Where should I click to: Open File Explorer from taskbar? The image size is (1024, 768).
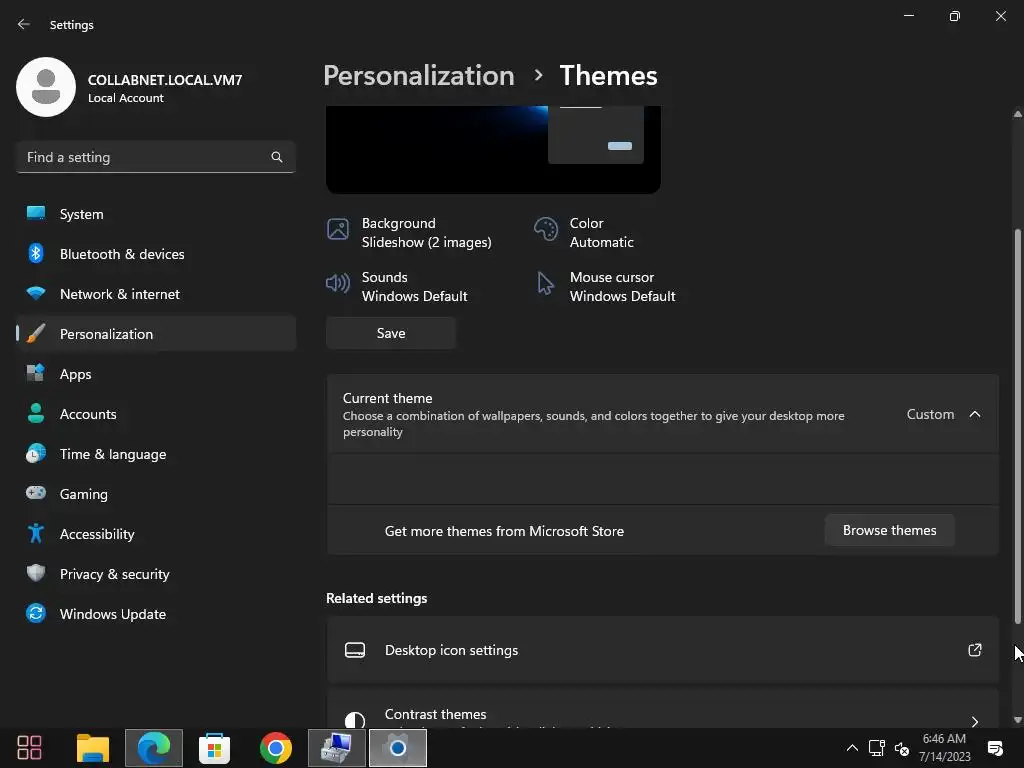(93, 748)
